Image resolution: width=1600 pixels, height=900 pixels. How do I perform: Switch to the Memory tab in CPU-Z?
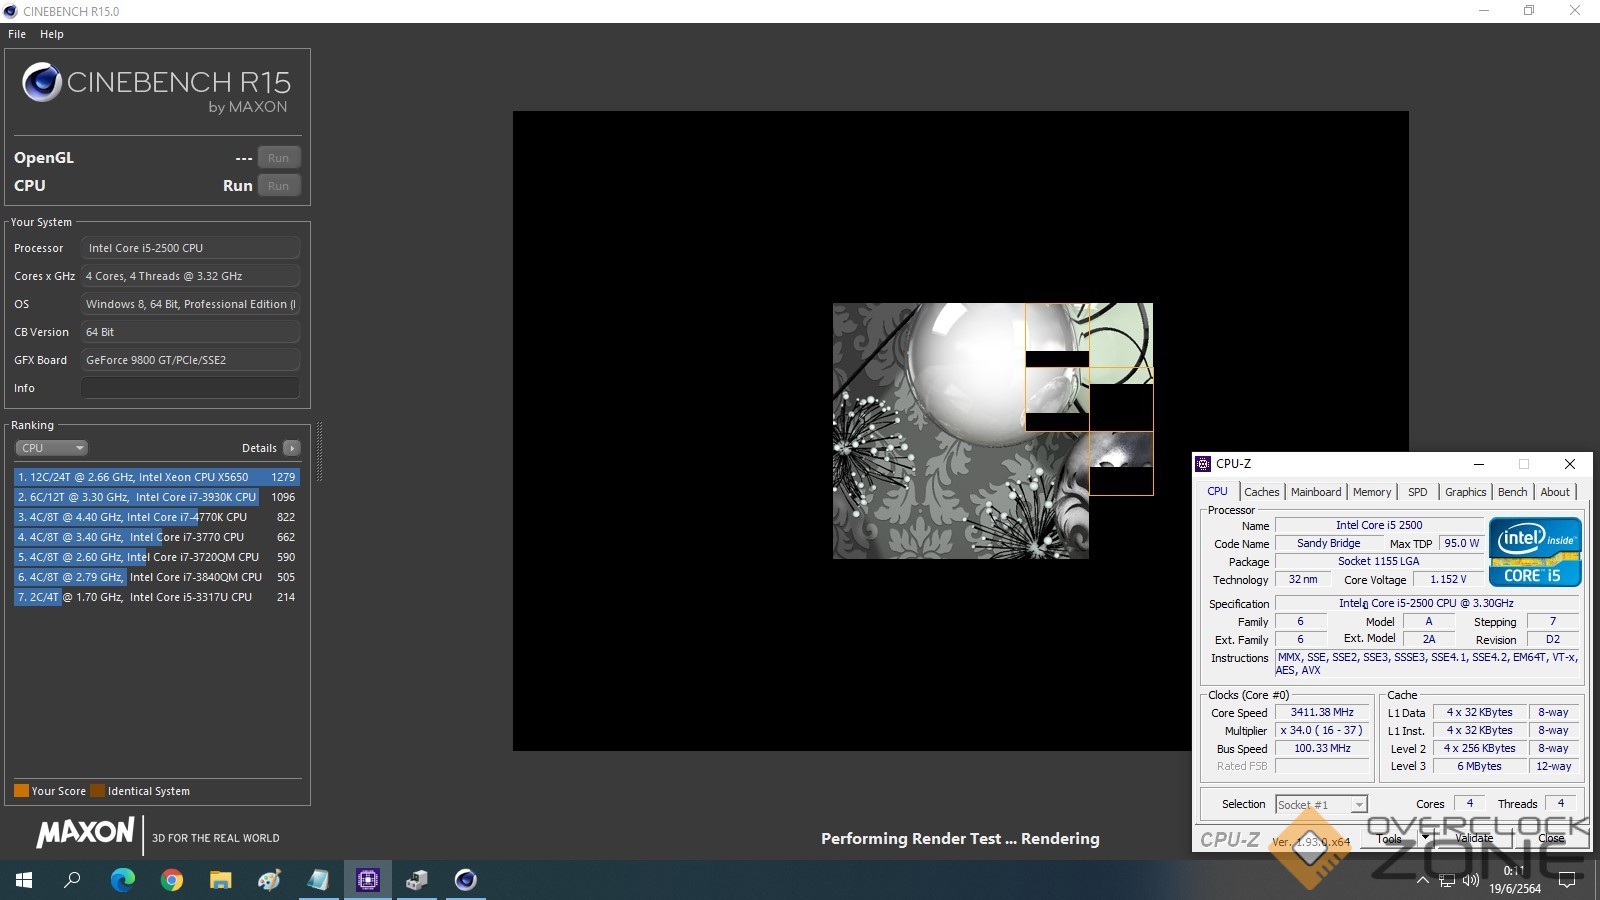tap(1371, 492)
